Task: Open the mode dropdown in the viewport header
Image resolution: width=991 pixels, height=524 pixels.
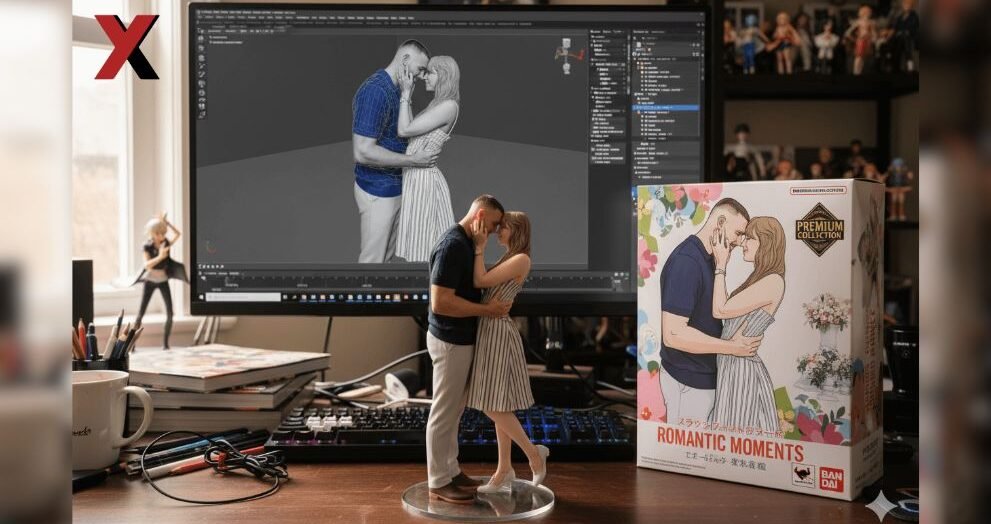Action: pos(215,29)
